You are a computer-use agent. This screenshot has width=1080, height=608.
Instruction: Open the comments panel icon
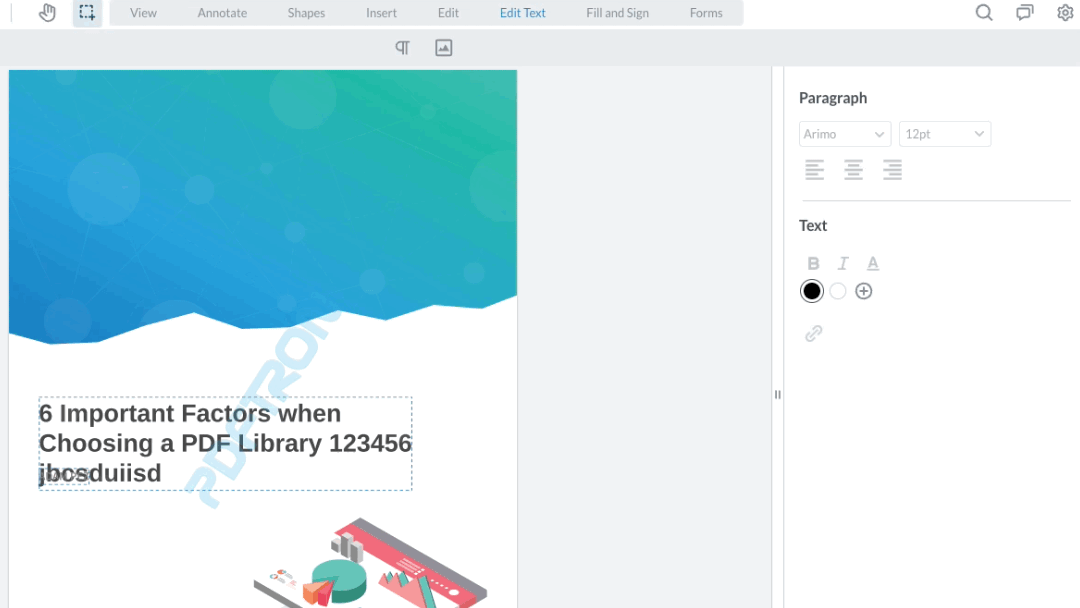pyautogui.click(x=1023, y=12)
